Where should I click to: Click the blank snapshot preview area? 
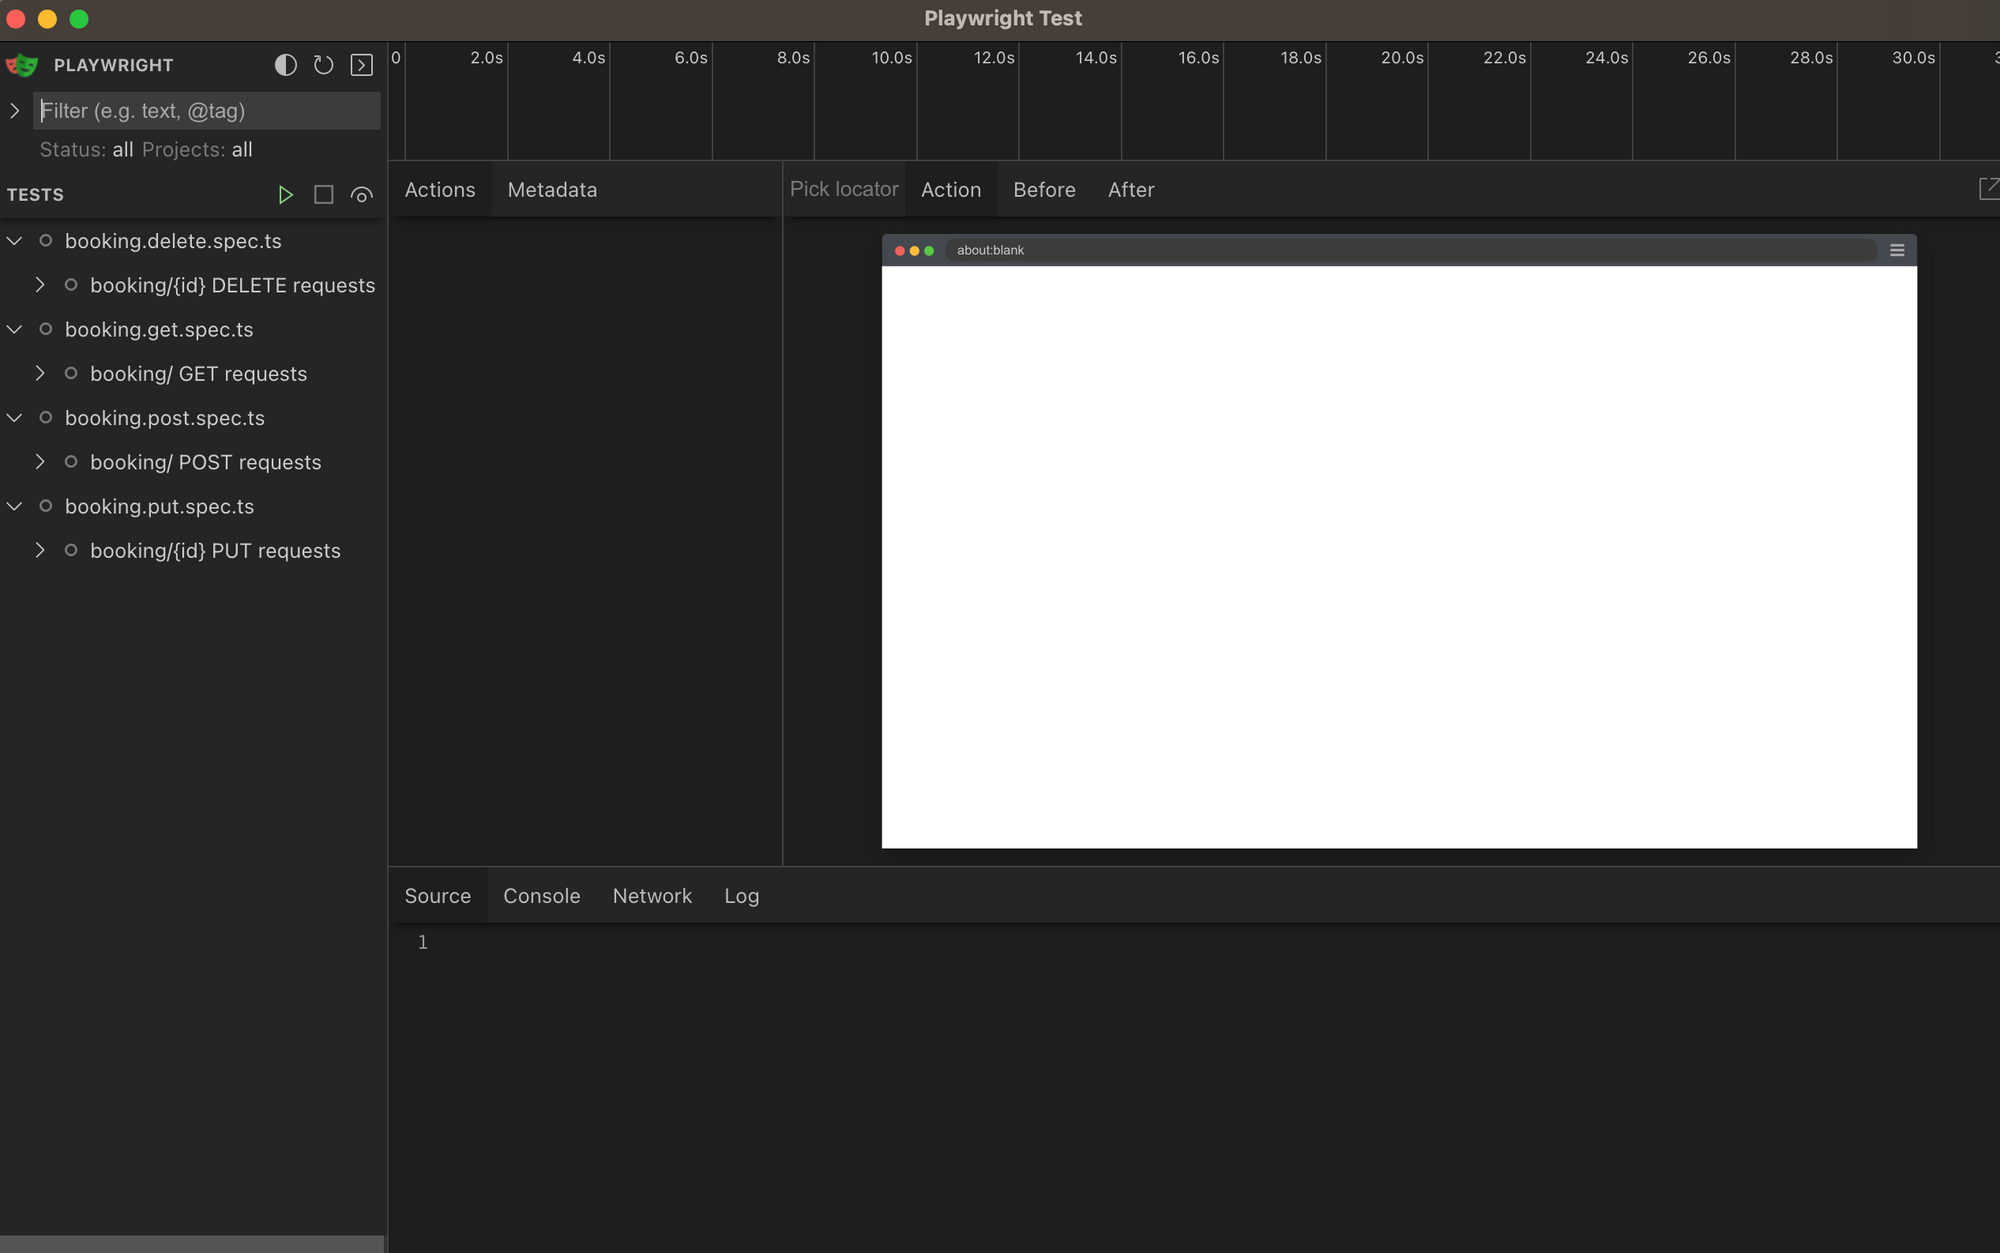coord(1399,557)
